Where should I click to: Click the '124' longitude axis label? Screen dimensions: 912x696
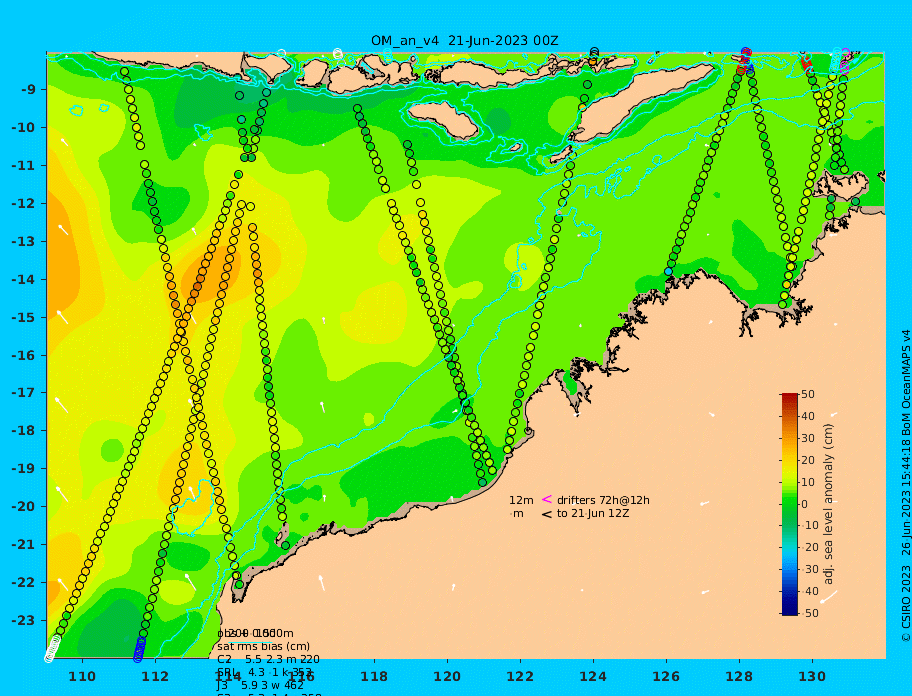[x=593, y=676]
